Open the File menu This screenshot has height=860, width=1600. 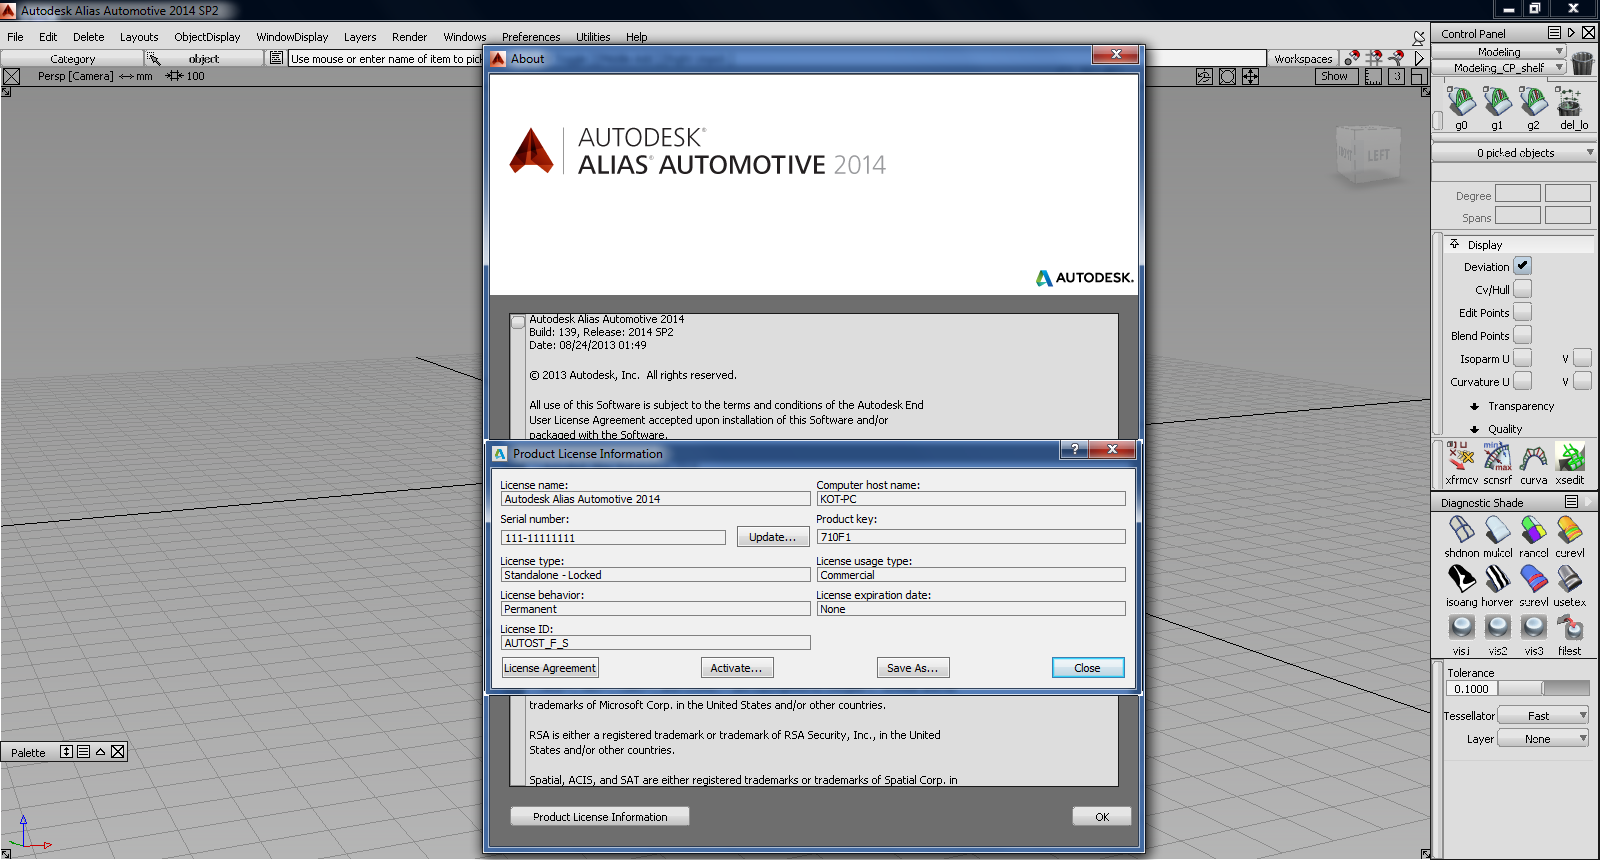coord(15,37)
